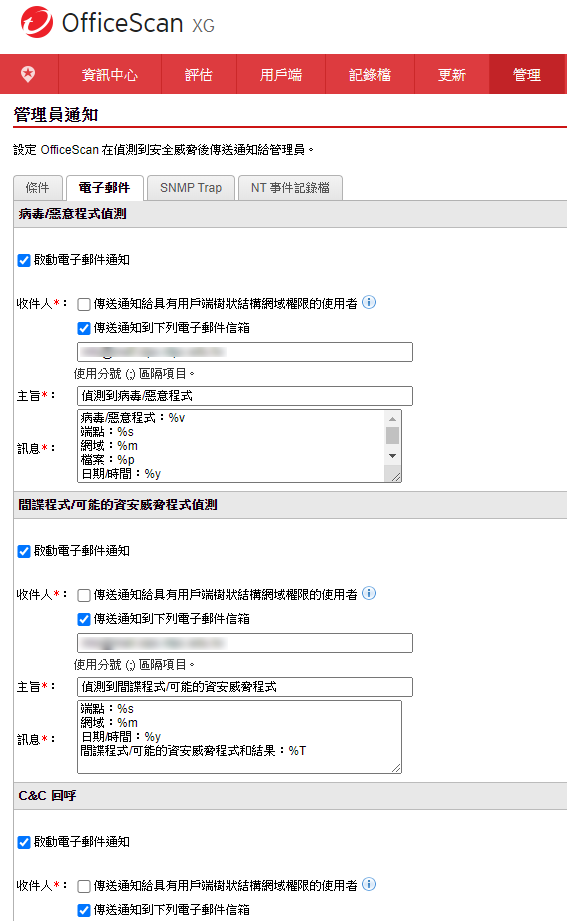This screenshot has height=921, width=567.
Task: Click info icon in spyware recipients row
Action: [369, 593]
